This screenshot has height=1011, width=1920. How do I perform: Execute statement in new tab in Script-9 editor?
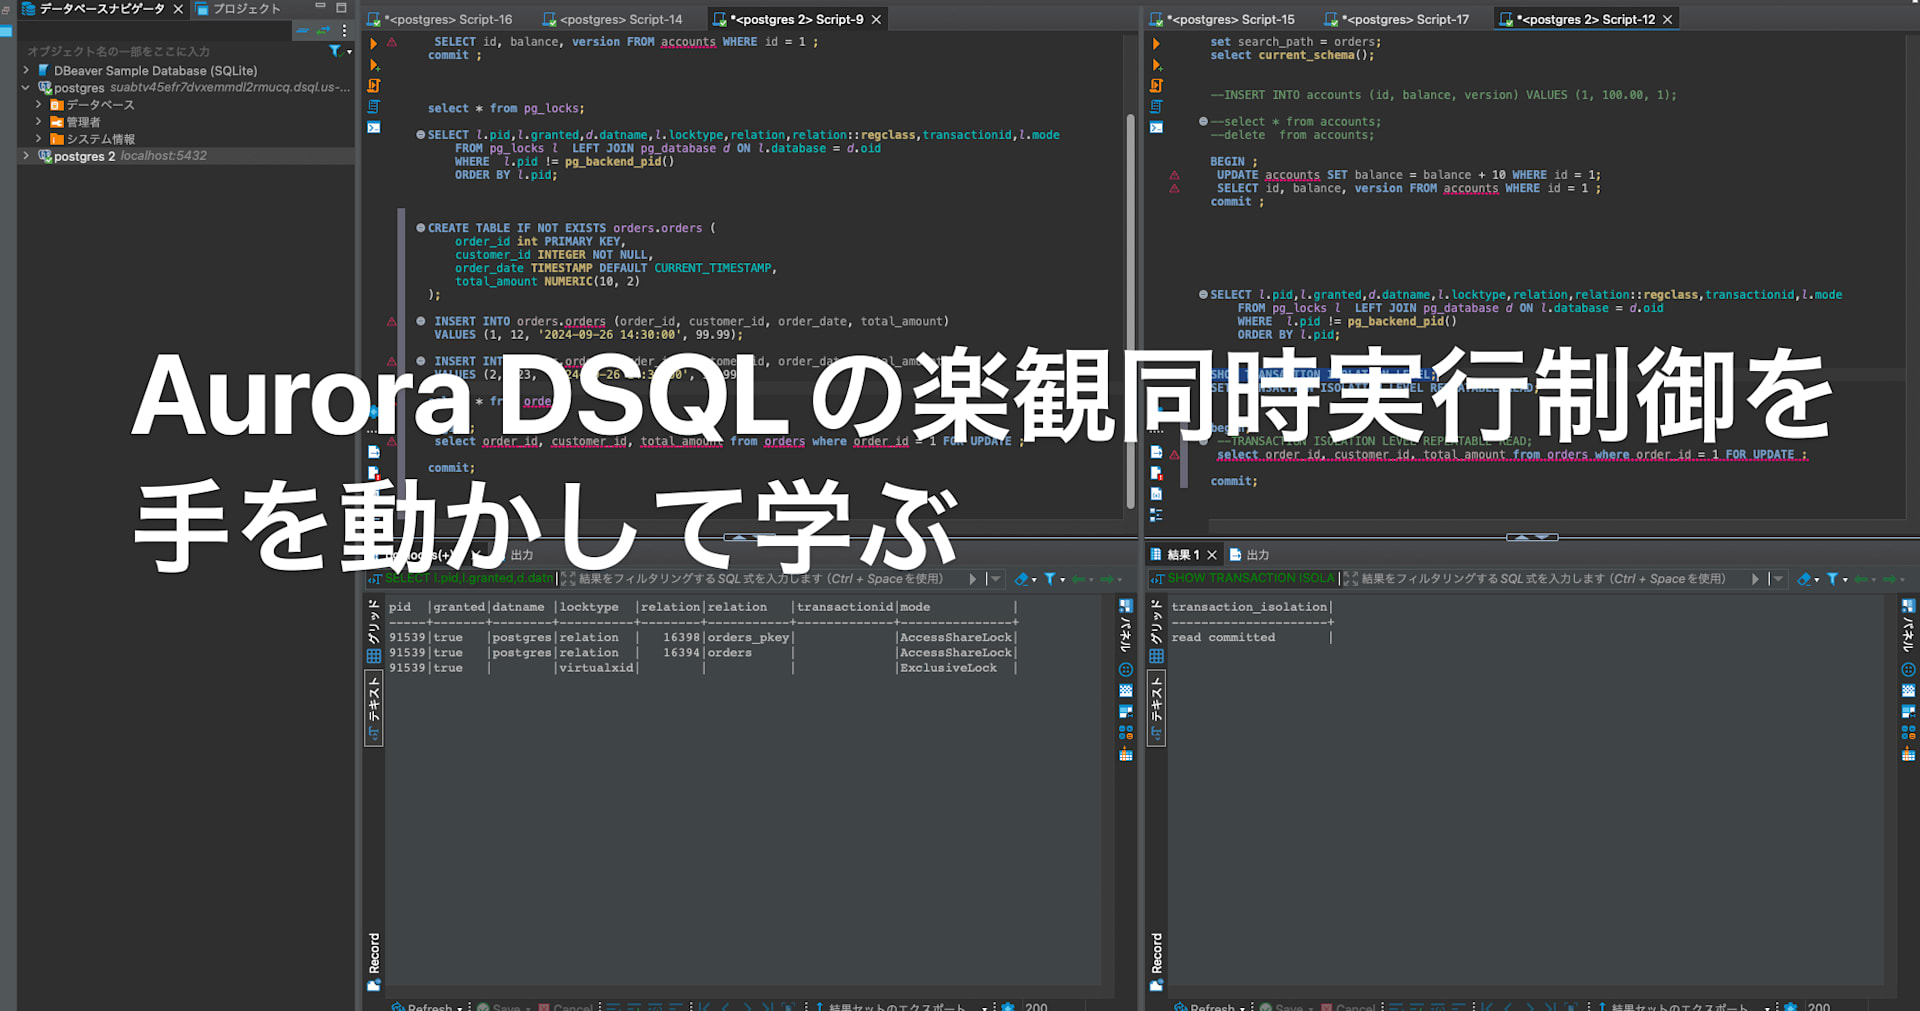(x=374, y=65)
